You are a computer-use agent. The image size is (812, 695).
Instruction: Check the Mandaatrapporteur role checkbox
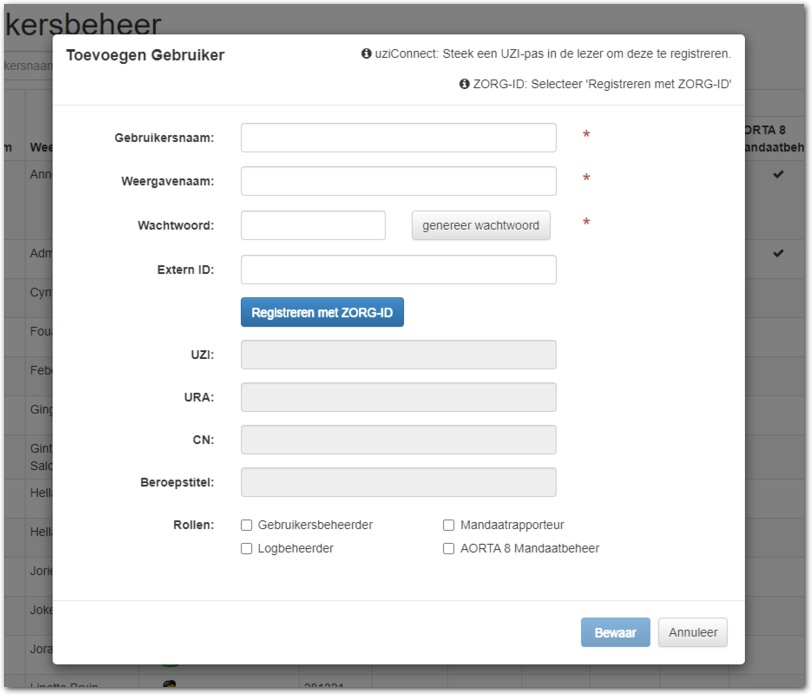pyautogui.click(x=449, y=525)
